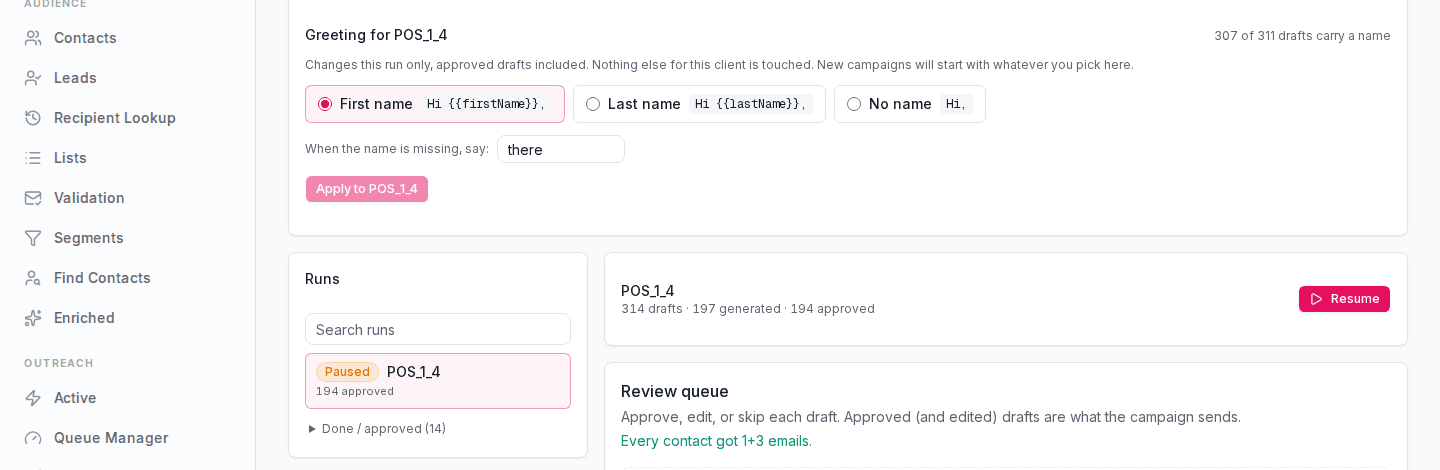
Task: Click the Enriched sparkles icon
Action: pos(33,318)
